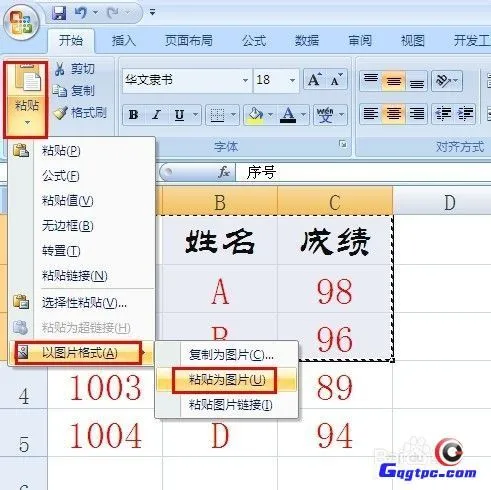The width and height of the screenshot is (491, 490).
Task: Toggle bold formatting
Action: 134,115
